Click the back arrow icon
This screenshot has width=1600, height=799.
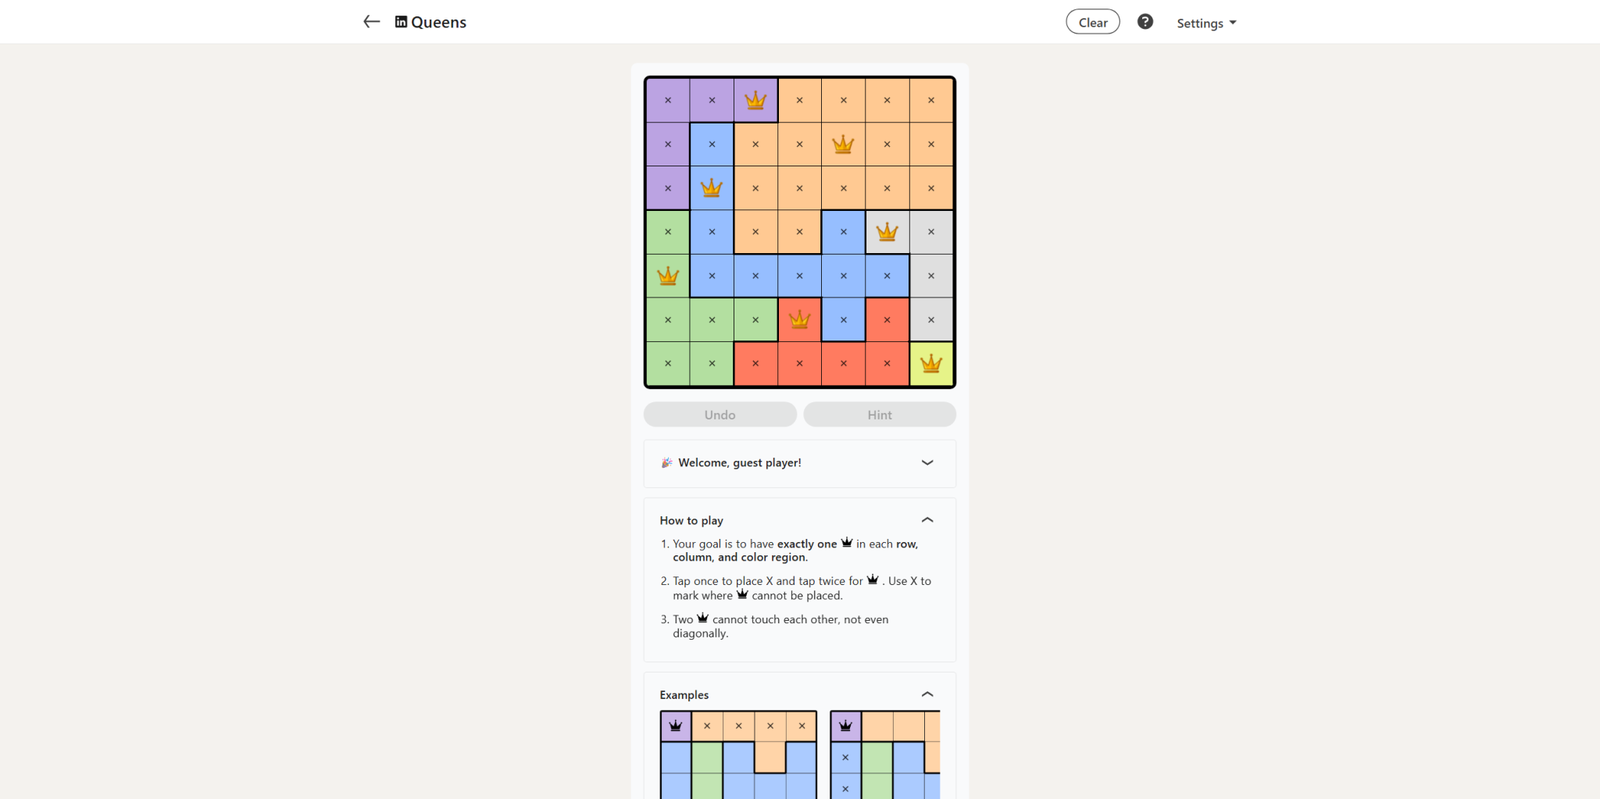pyautogui.click(x=371, y=22)
